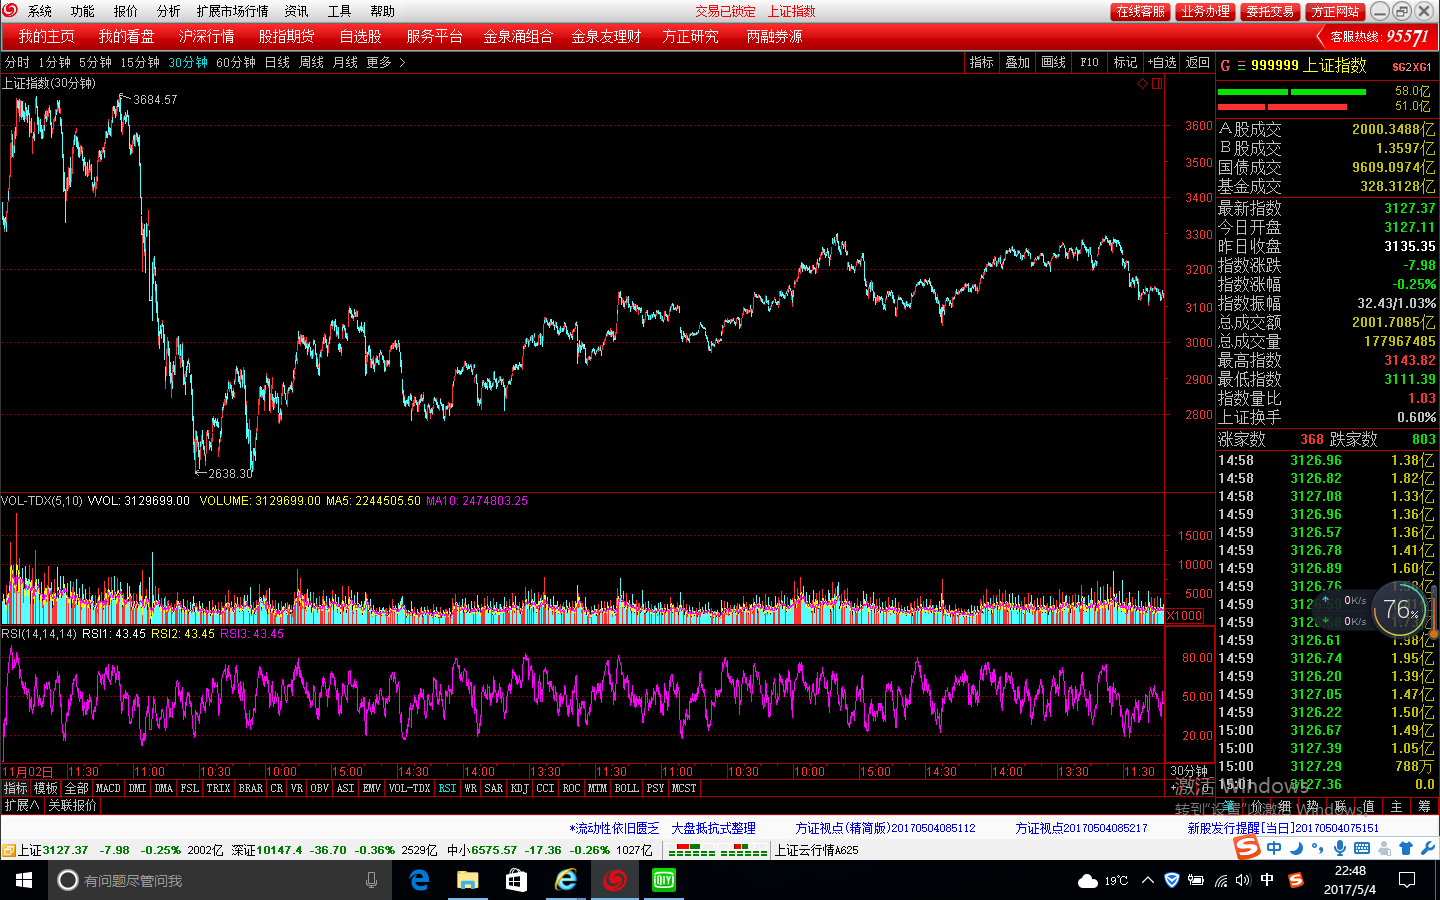Click the weather cloud 19°C tray icon

[1103, 880]
